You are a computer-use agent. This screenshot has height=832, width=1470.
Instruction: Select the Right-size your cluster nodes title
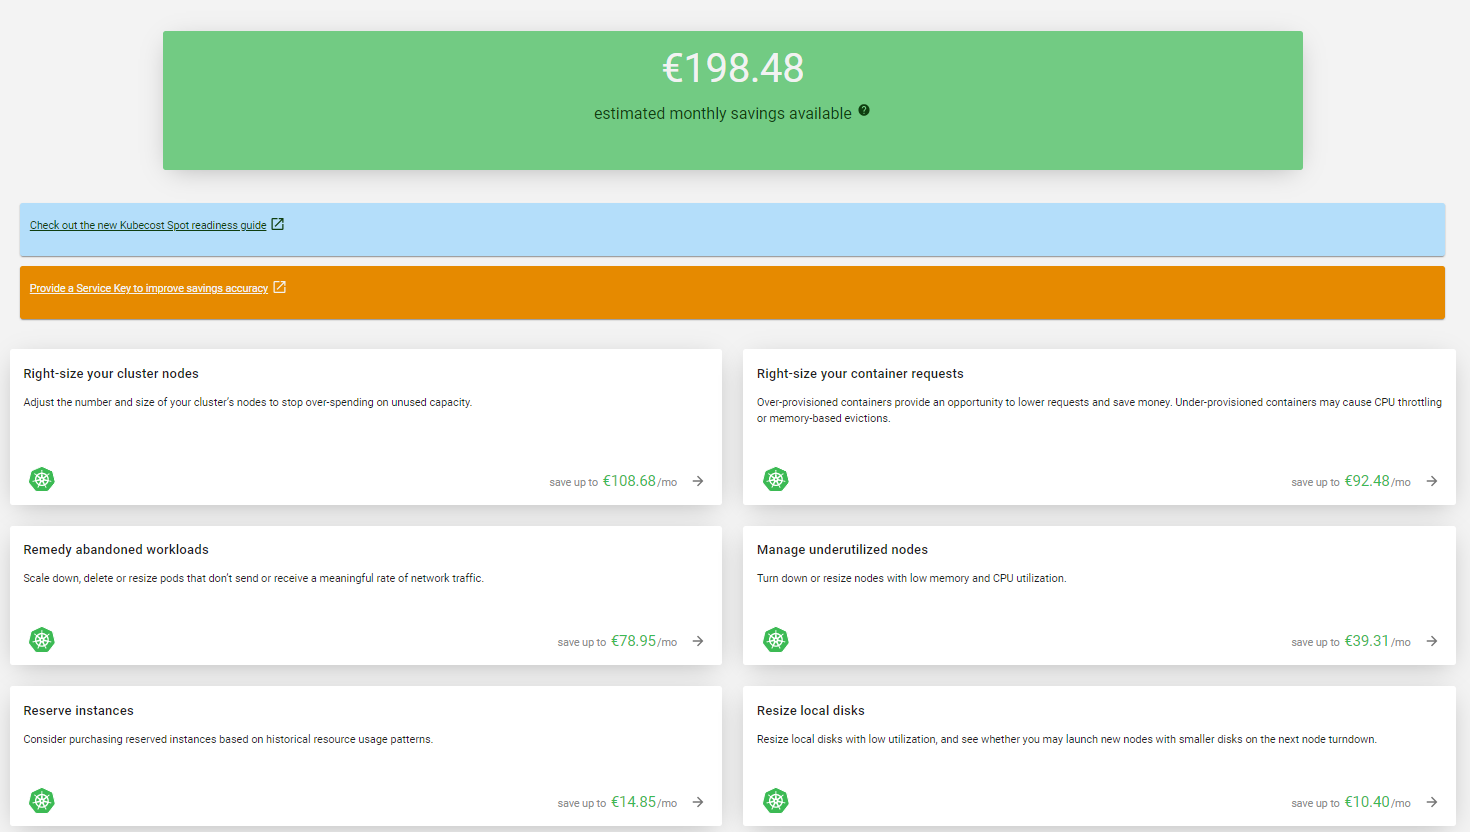[x=111, y=374]
